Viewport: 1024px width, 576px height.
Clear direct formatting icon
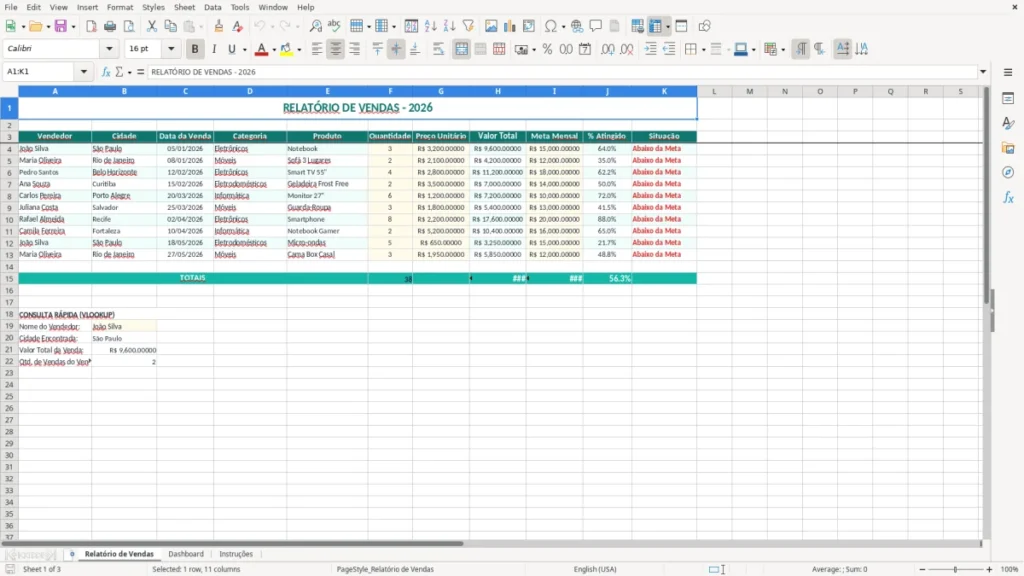pyautogui.click(x=238, y=26)
